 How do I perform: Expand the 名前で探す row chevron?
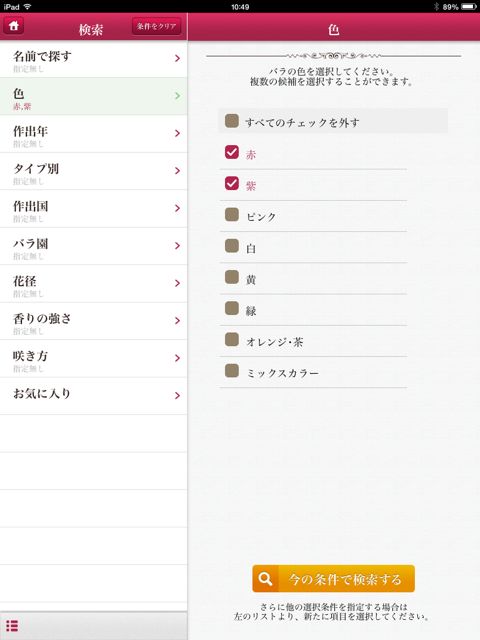[x=177, y=58]
